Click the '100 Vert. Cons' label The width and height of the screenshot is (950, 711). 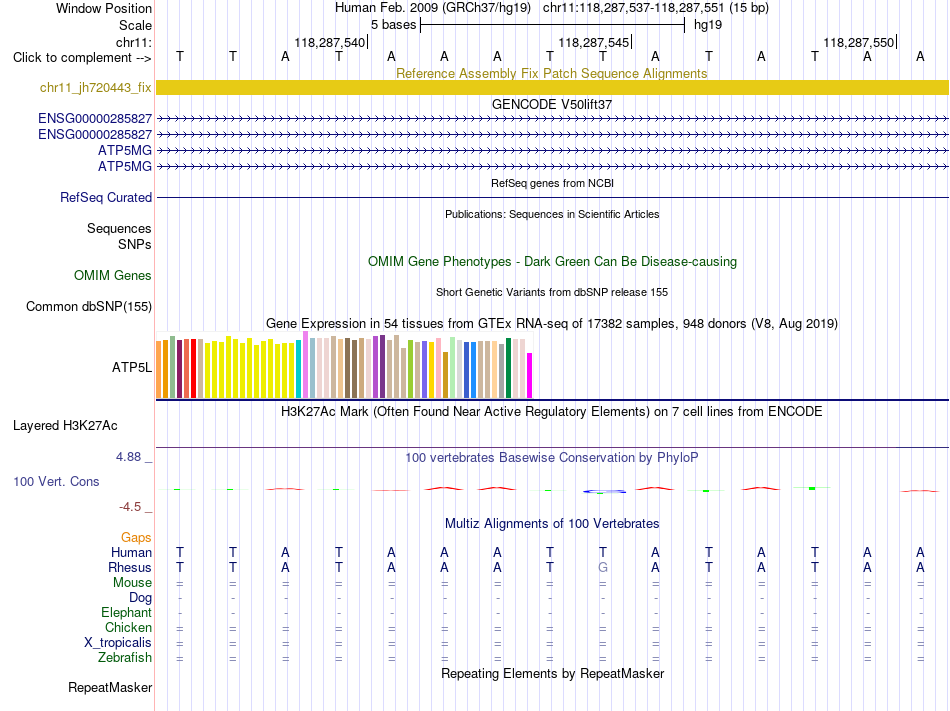click(56, 481)
